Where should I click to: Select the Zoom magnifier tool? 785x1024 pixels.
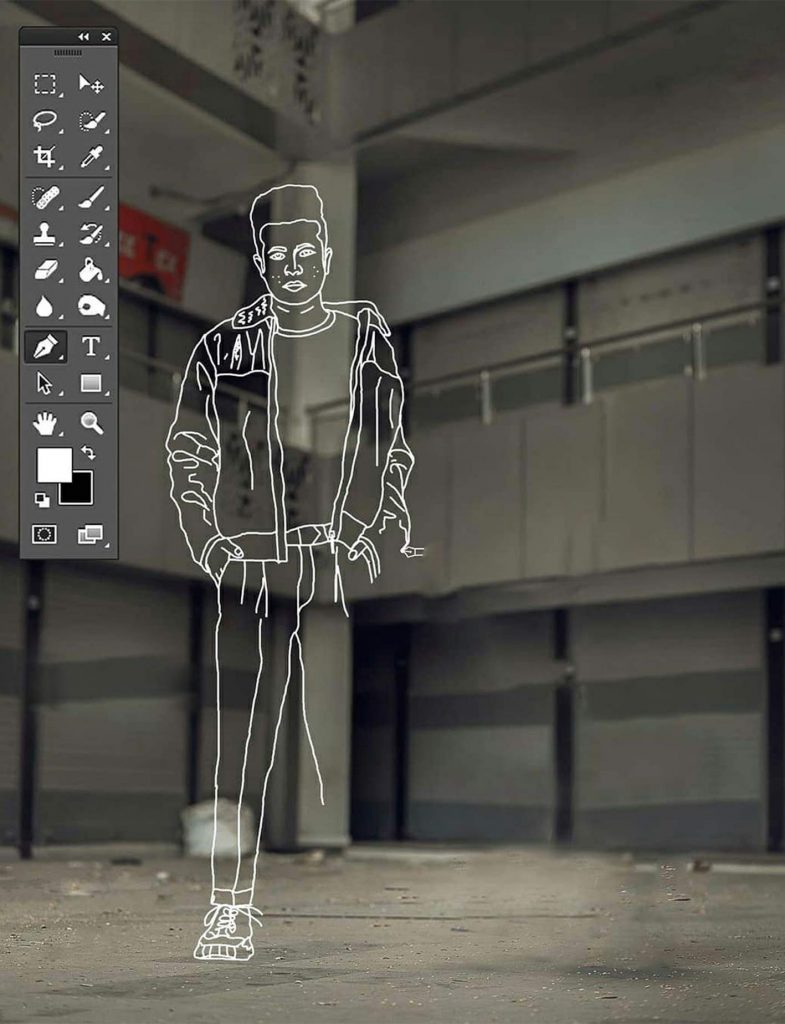click(x=91, y=423)
